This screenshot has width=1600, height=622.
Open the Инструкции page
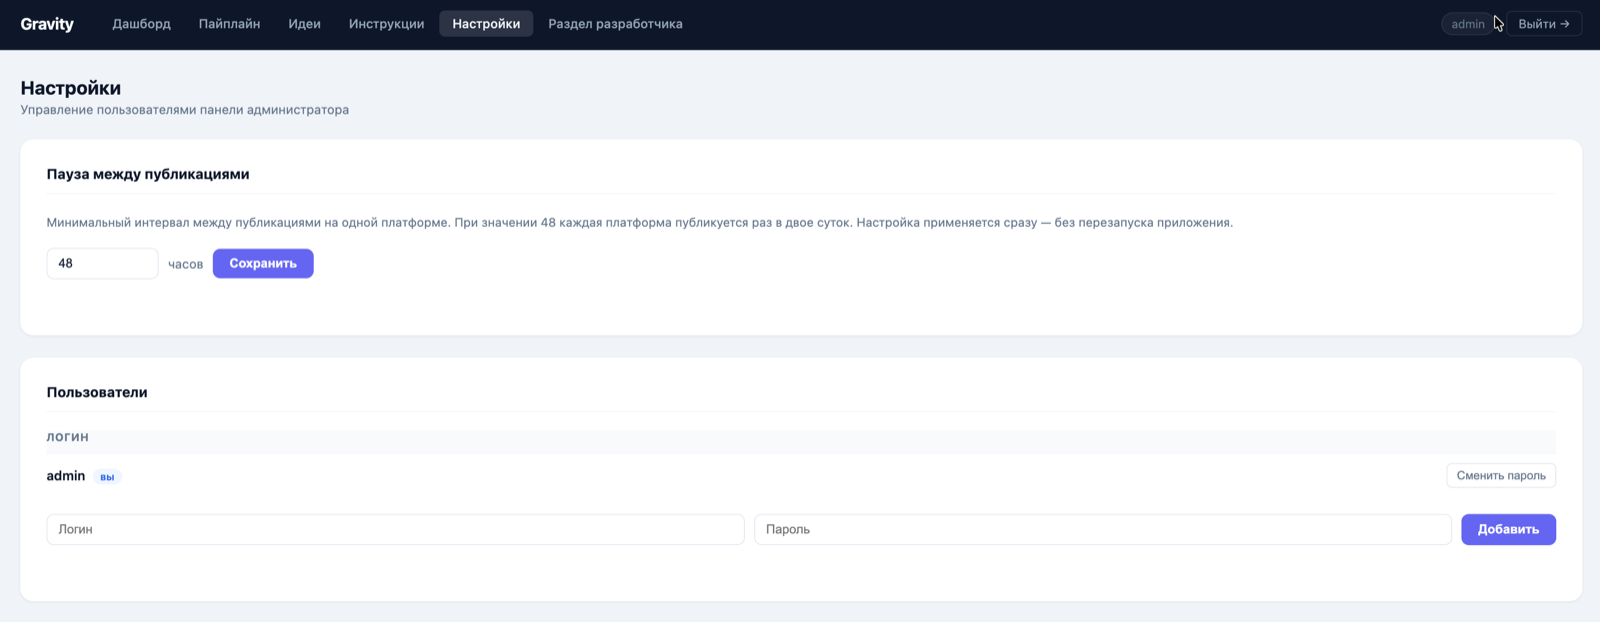click(386, 24)
